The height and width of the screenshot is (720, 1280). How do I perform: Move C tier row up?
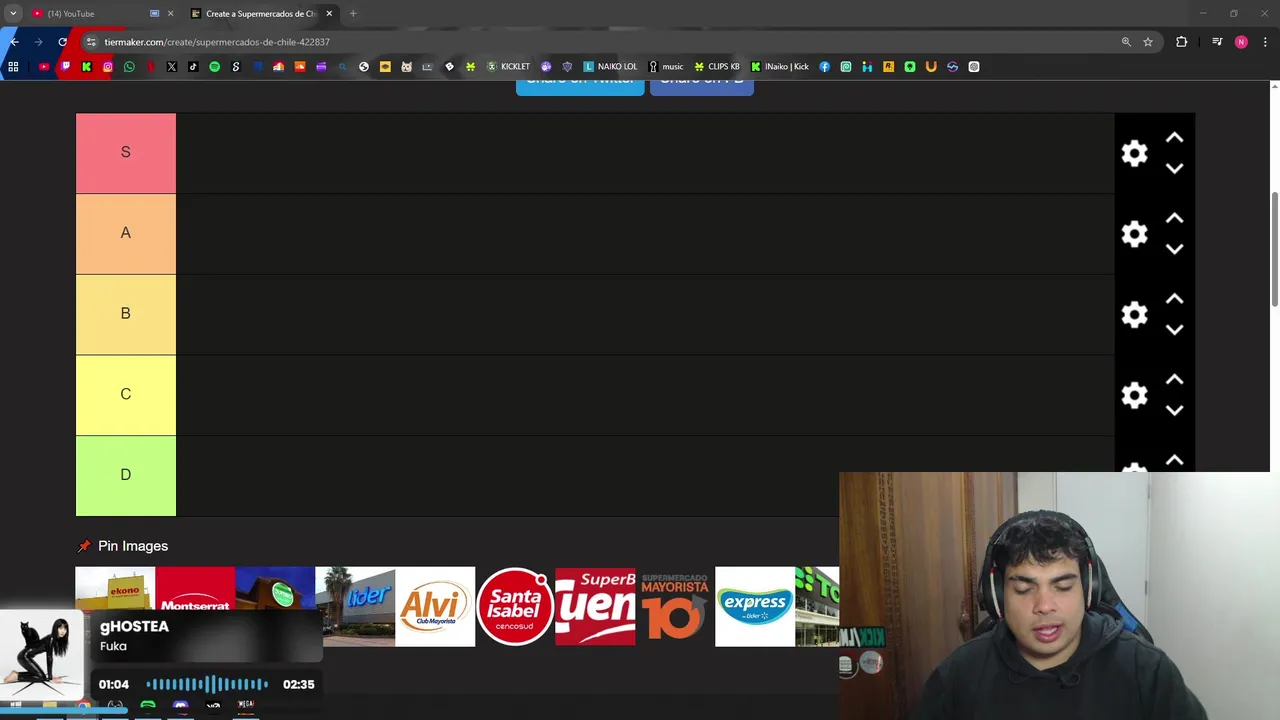coord(1175,380)
